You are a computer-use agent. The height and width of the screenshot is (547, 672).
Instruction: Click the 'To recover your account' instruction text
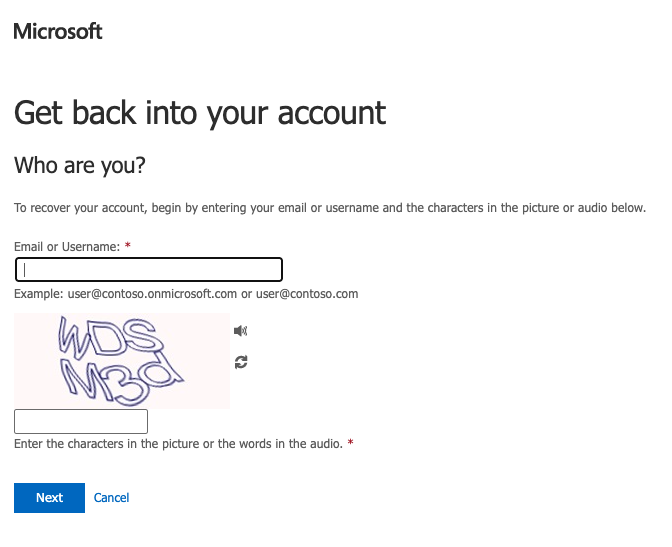(330, 208)
